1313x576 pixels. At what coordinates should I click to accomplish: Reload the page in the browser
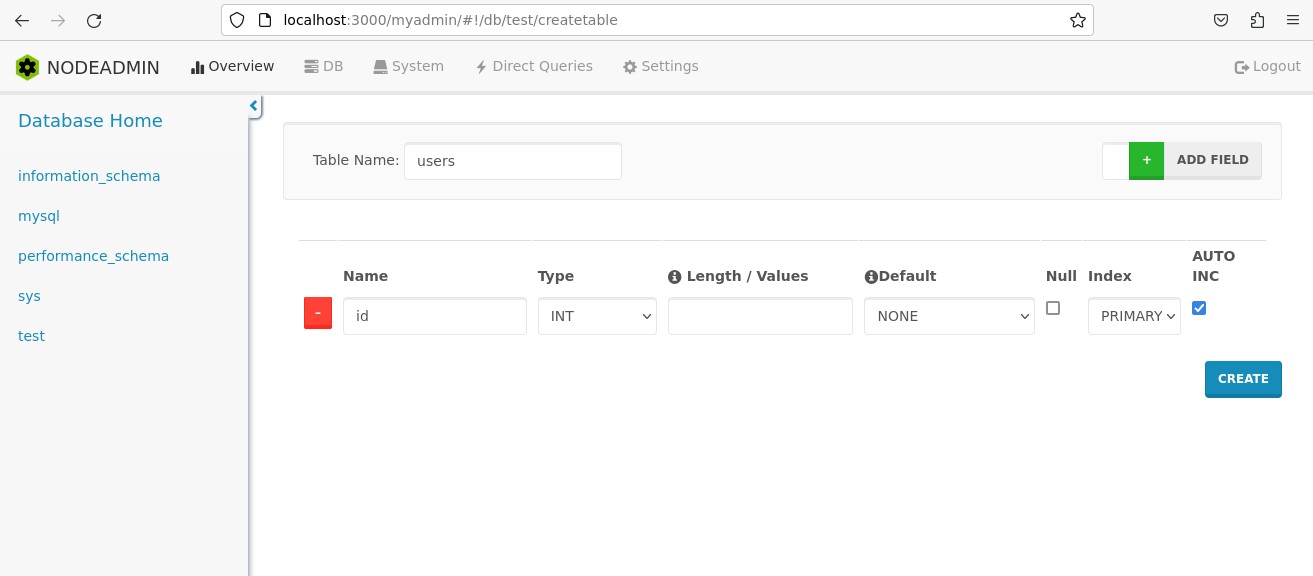tap(94, 20)
